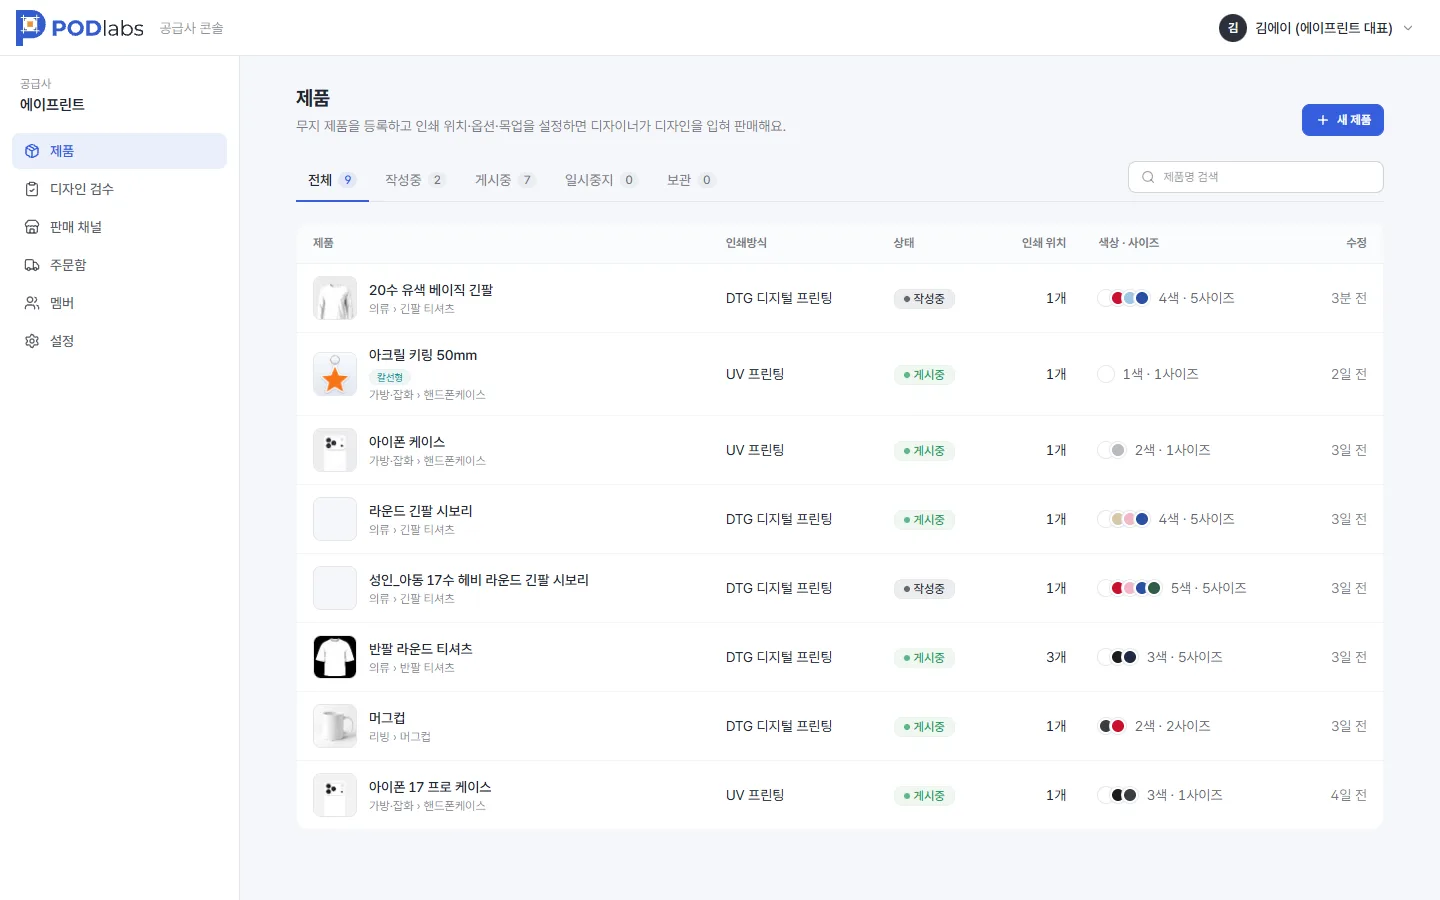The image size is (1440, 900).
Task: Expand the account dropdown chevron
Action: click(1408, 28)
